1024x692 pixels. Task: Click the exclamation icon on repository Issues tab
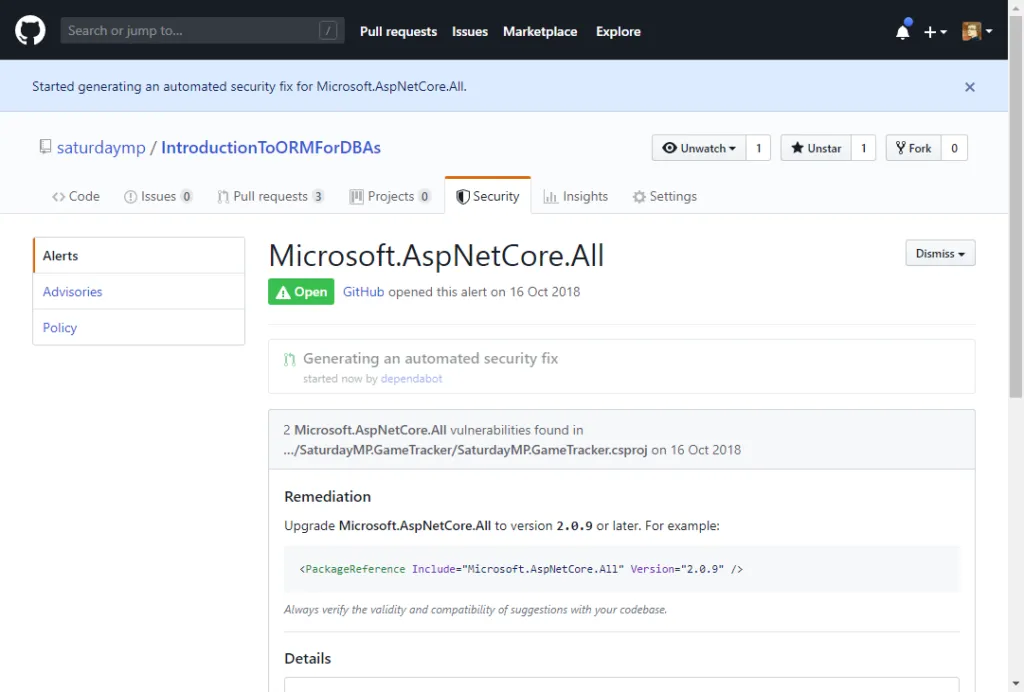131,197
